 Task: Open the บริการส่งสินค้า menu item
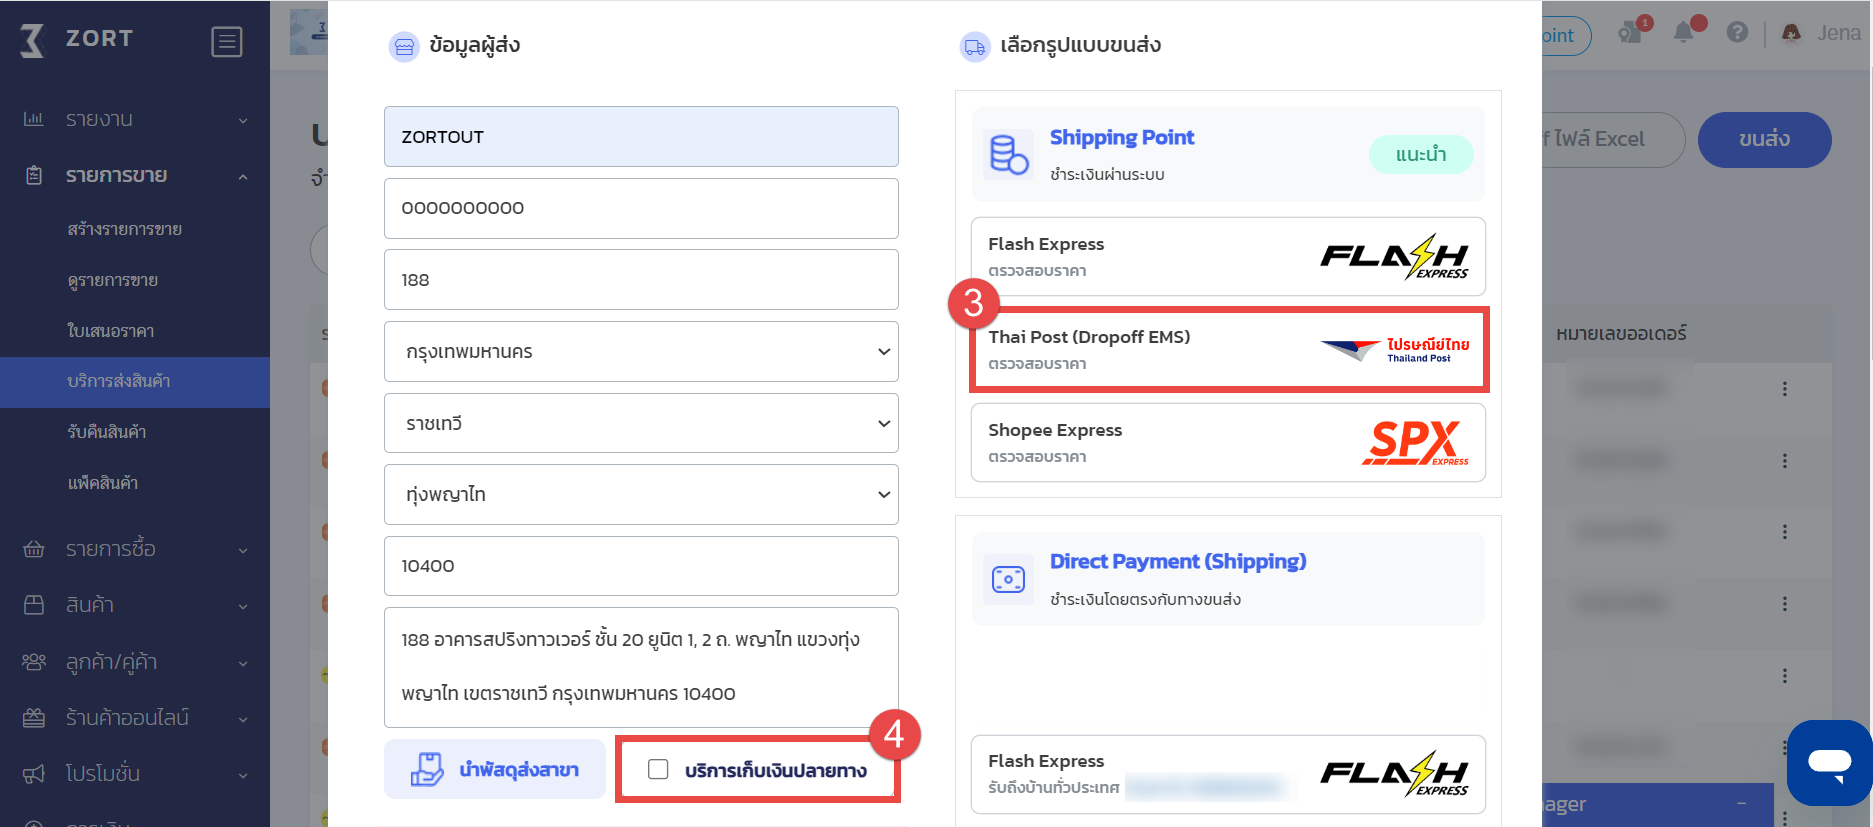coord(135,382)
